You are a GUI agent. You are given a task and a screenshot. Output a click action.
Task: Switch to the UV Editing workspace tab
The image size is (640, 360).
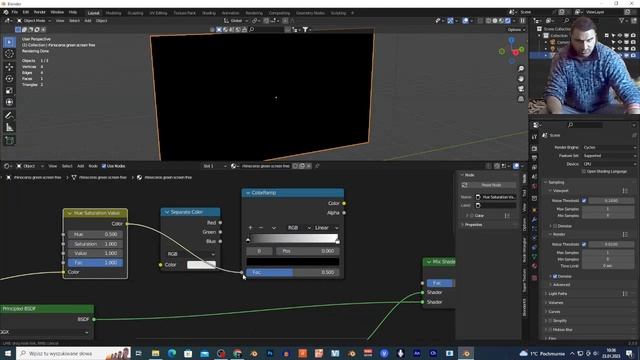tap(158, 13)
